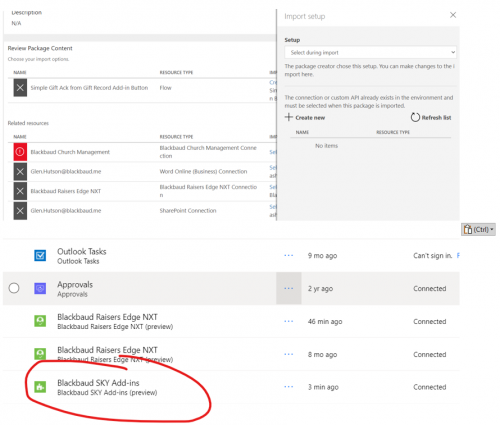
Task: Open the more options ellipsis for Approvals
Action: click(289, 288)
